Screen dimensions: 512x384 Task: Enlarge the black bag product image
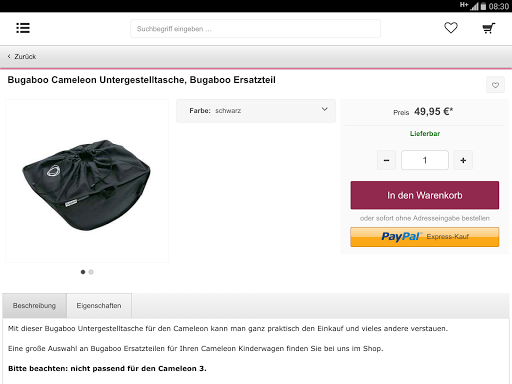87,181
